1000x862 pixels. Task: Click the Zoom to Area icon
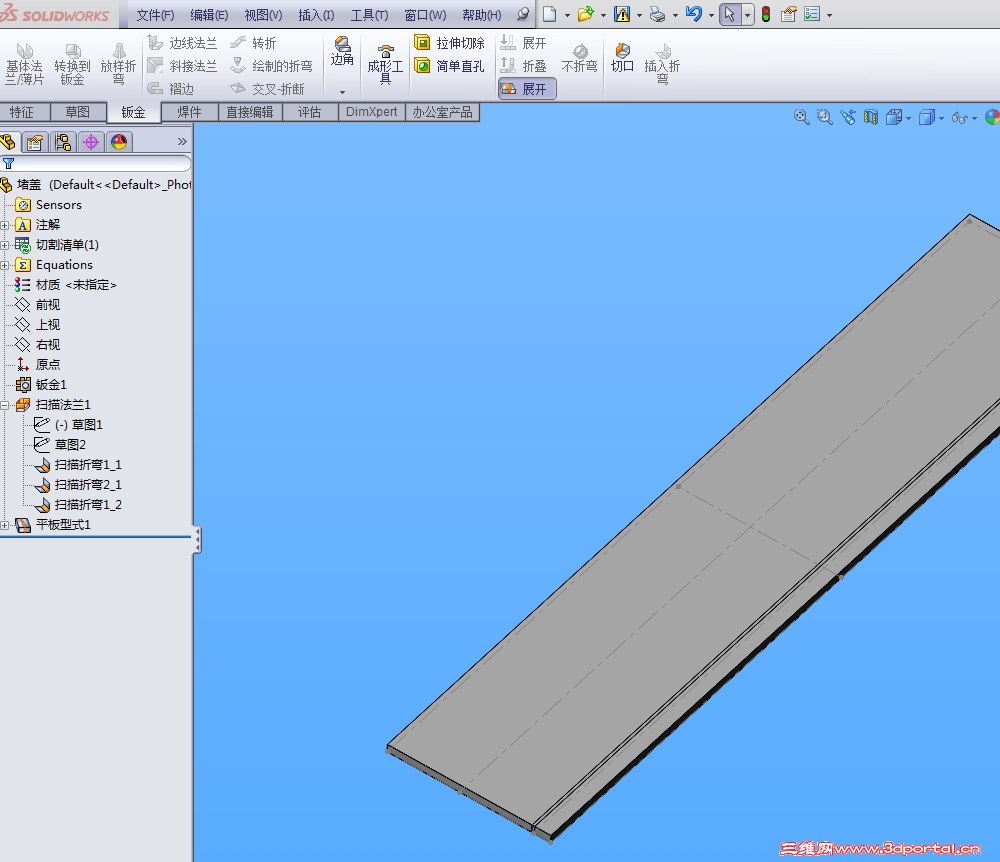click(825, 117)
